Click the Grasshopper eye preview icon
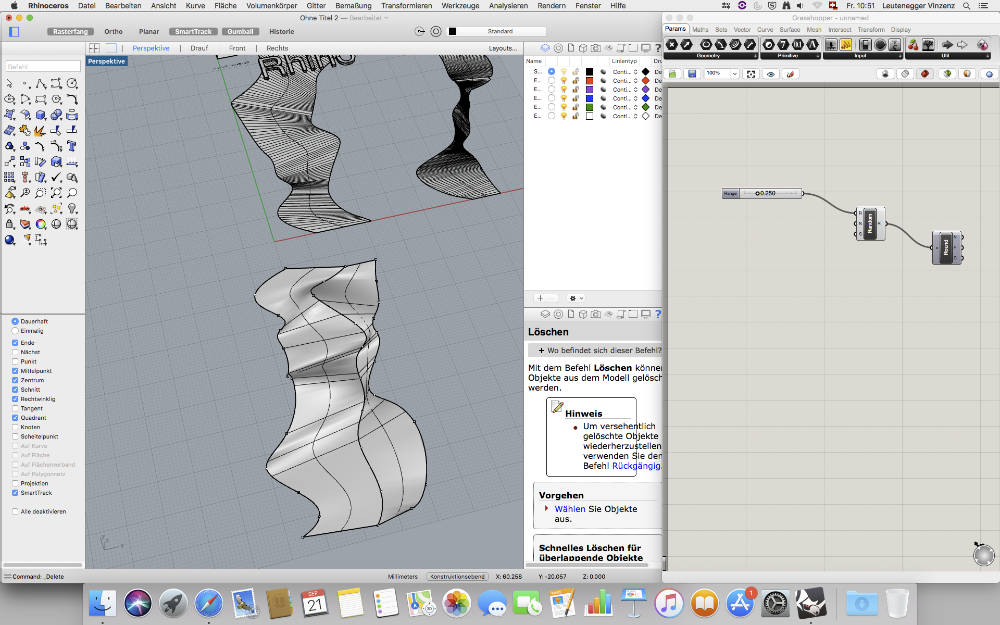Screen dimensions: 1000x625 click(x=770, y=74)
